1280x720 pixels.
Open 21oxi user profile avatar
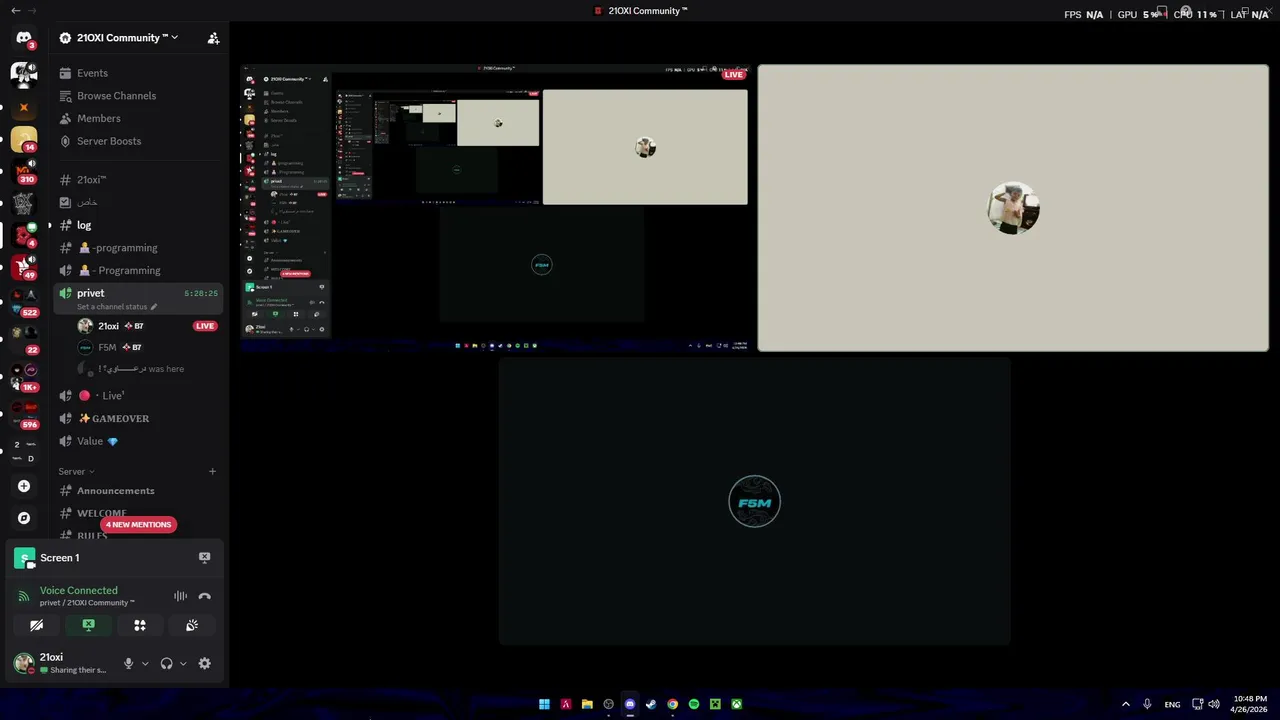coord(24,663)
